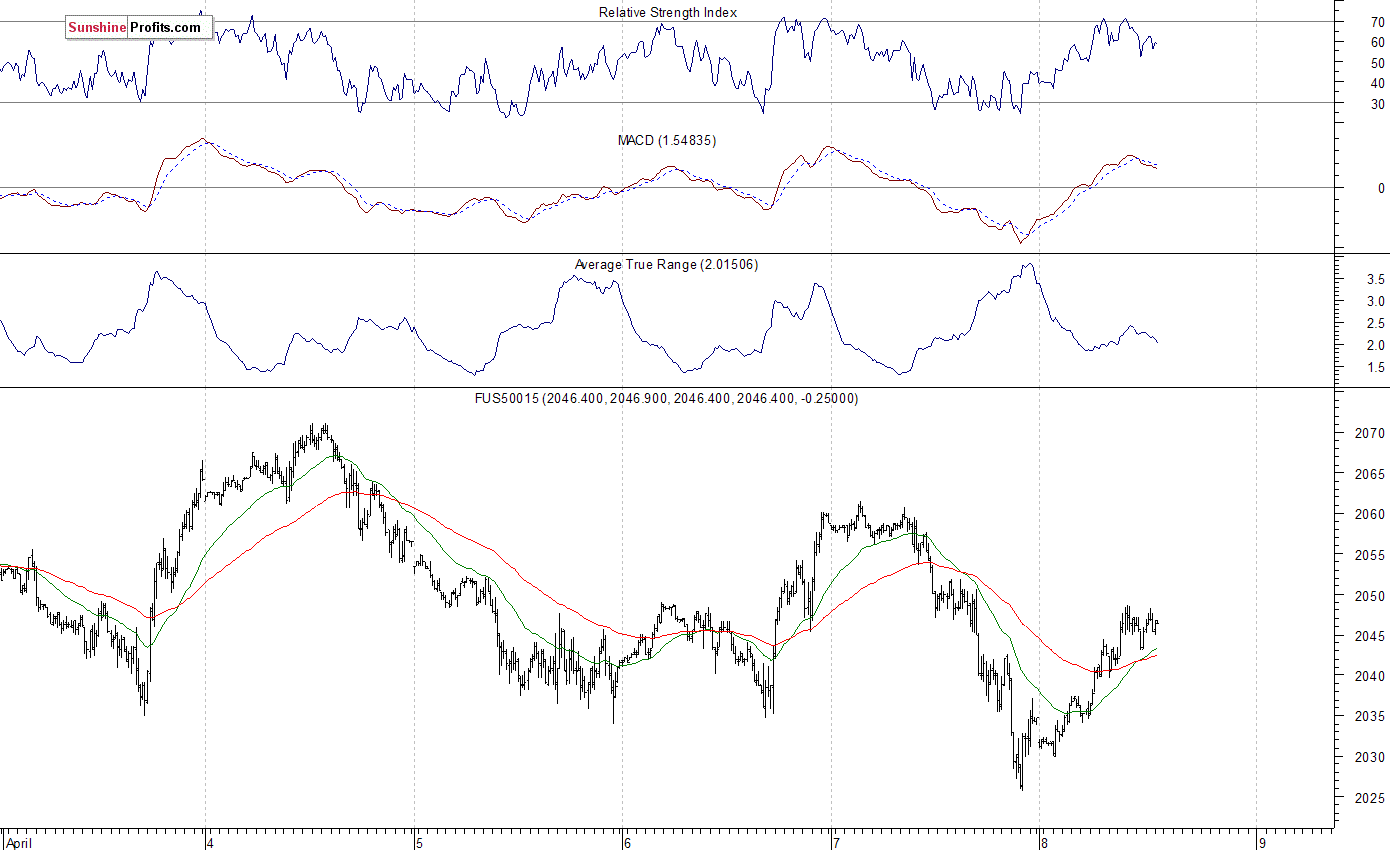Select date axis label 7
The width and height of the screenshot is (1390, 850).
tap(836, 843)
